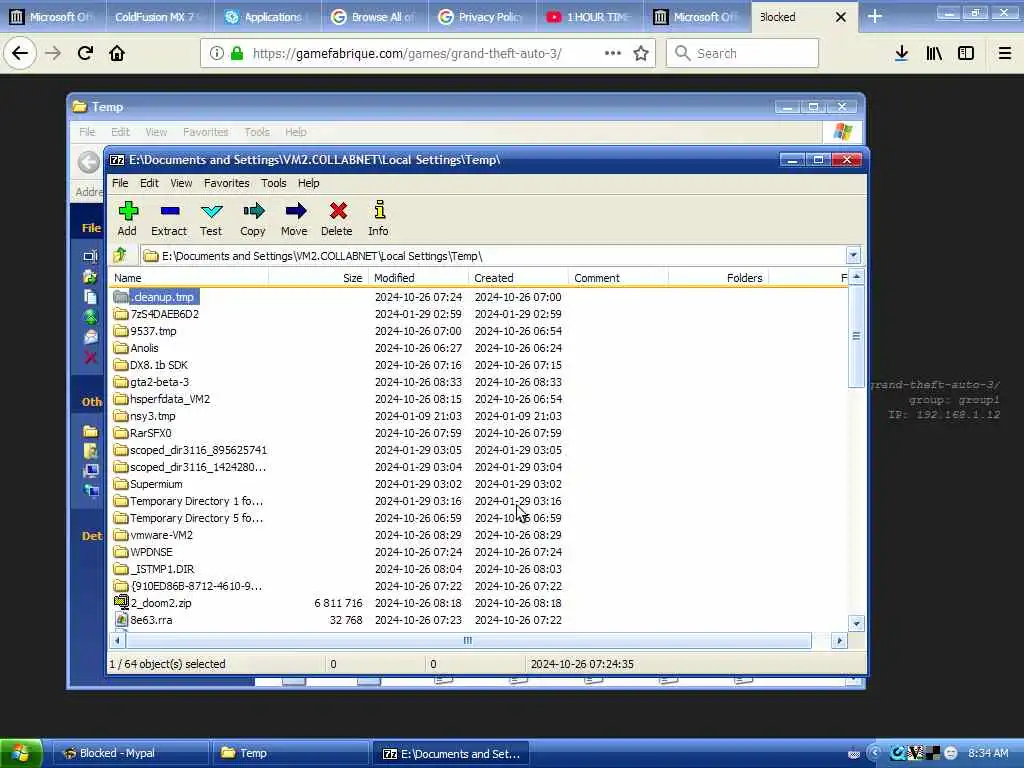The image size is (1024, 768).
Task: Open the Tools menu in 7-Zip
Action: click(274, 183)
